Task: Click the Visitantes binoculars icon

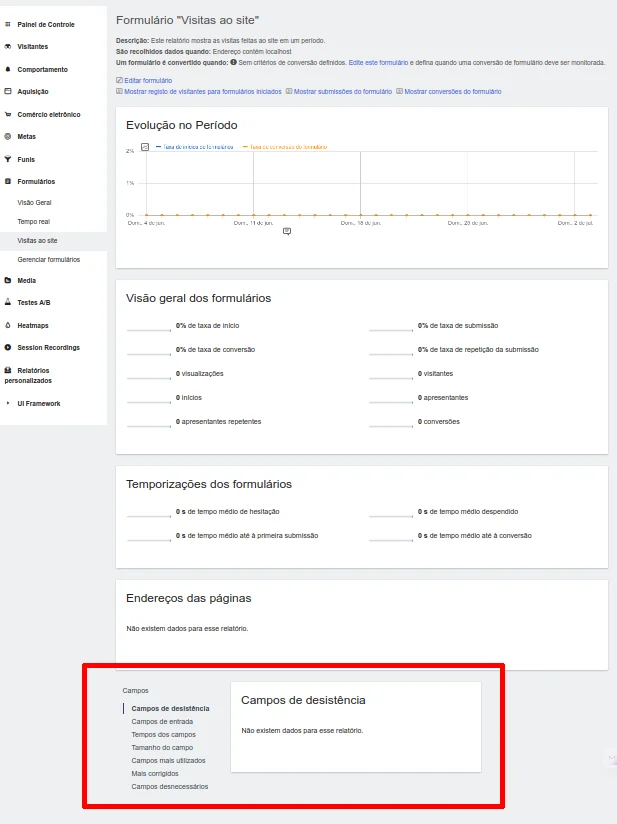Action: coord(8,47)
